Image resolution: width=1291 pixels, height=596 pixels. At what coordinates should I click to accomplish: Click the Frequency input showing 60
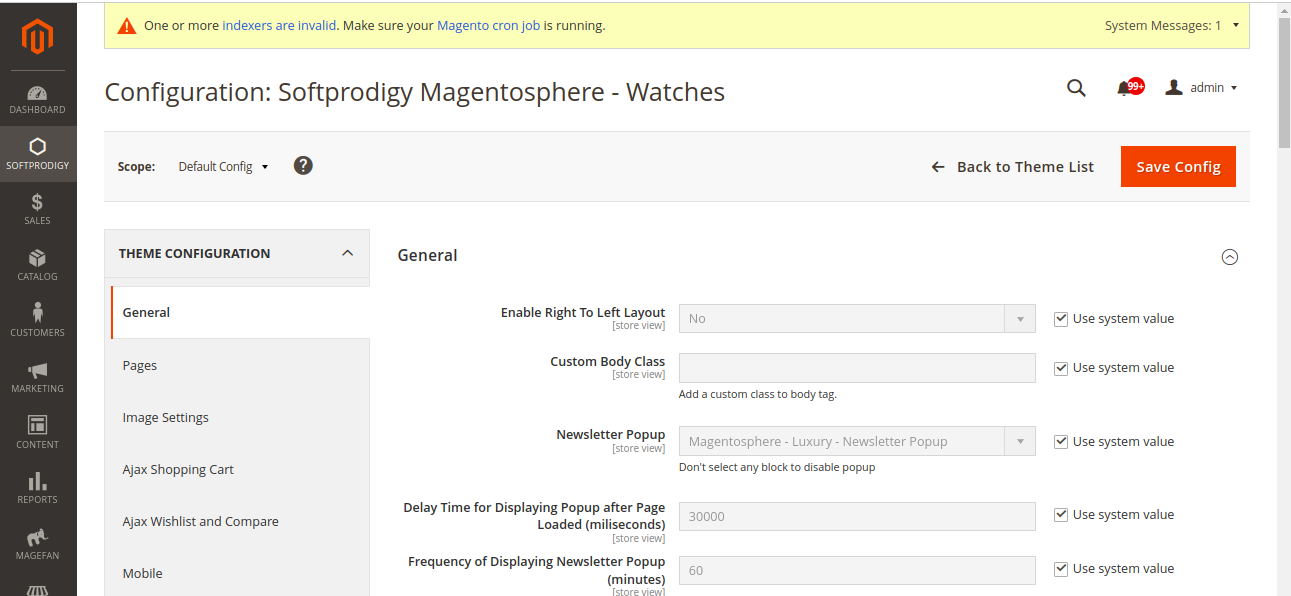857,570
